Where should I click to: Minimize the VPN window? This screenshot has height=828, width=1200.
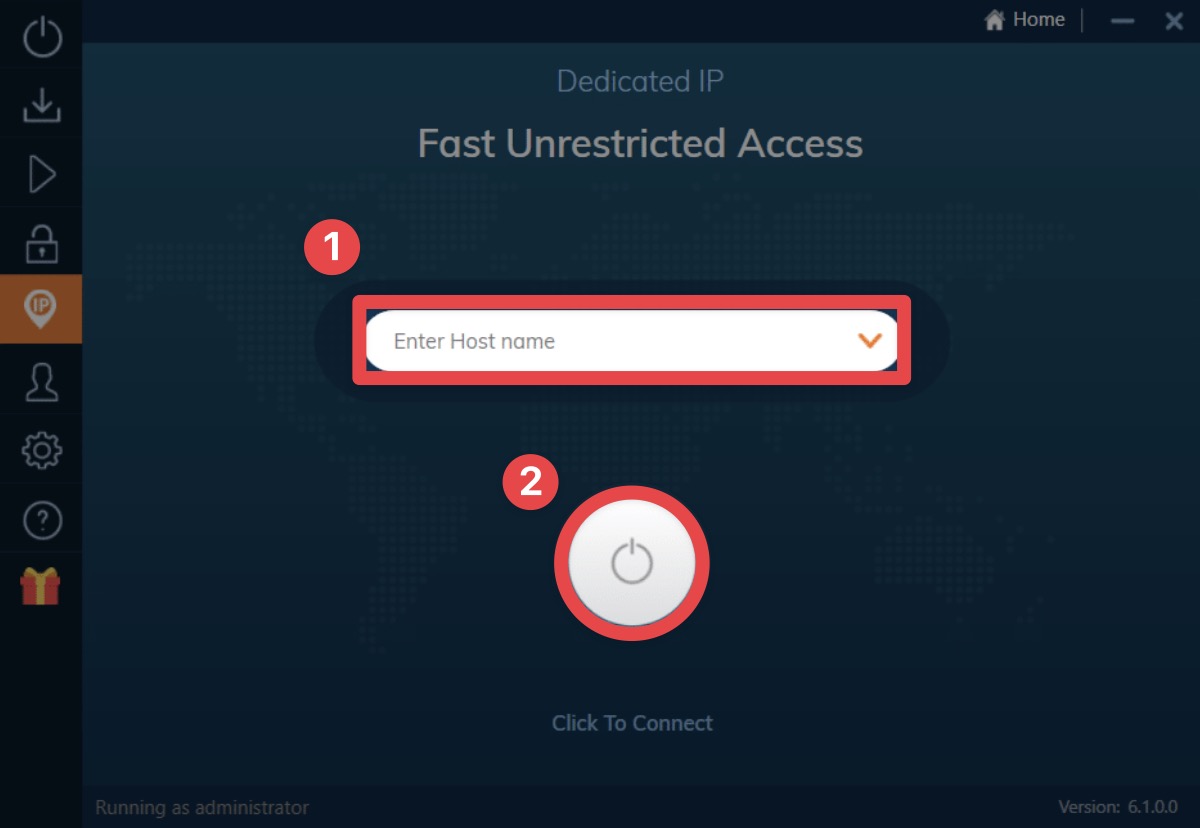pyautogui.click(x=1123, y=21)
